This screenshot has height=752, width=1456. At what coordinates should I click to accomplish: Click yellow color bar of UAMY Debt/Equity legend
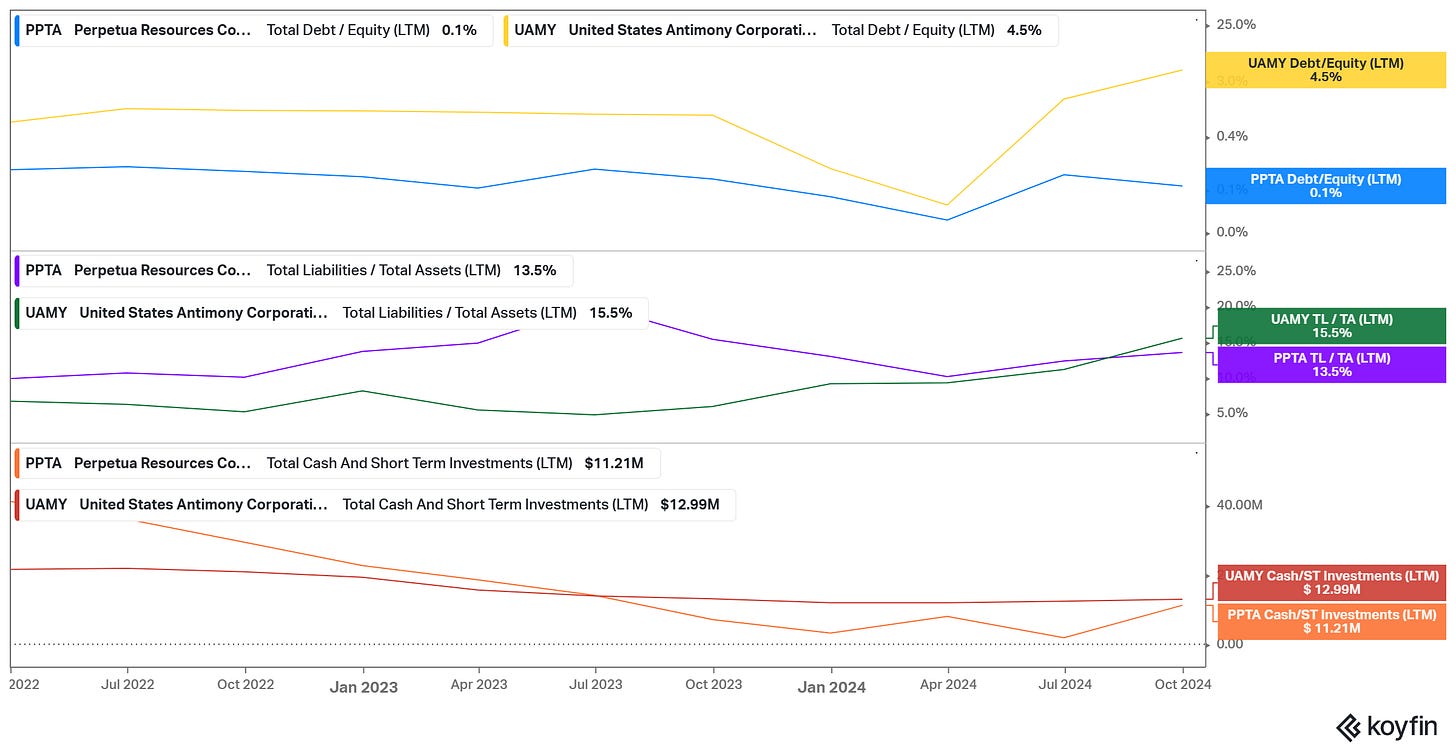507,30
